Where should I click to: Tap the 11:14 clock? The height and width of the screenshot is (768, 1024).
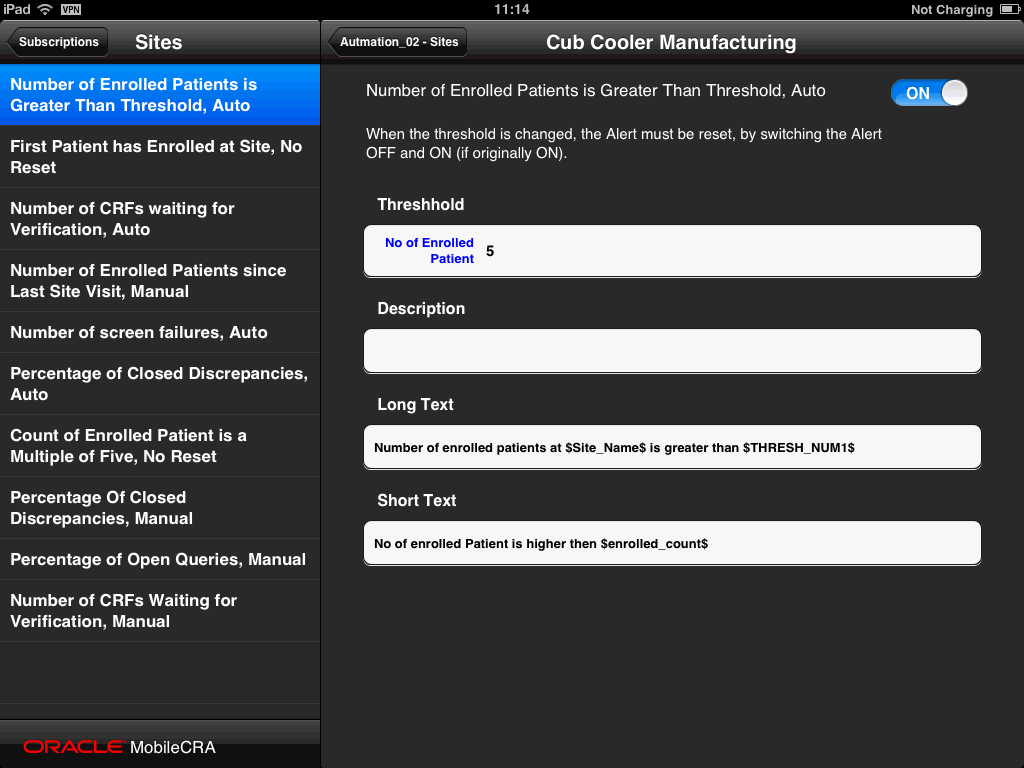click(511, 9)
